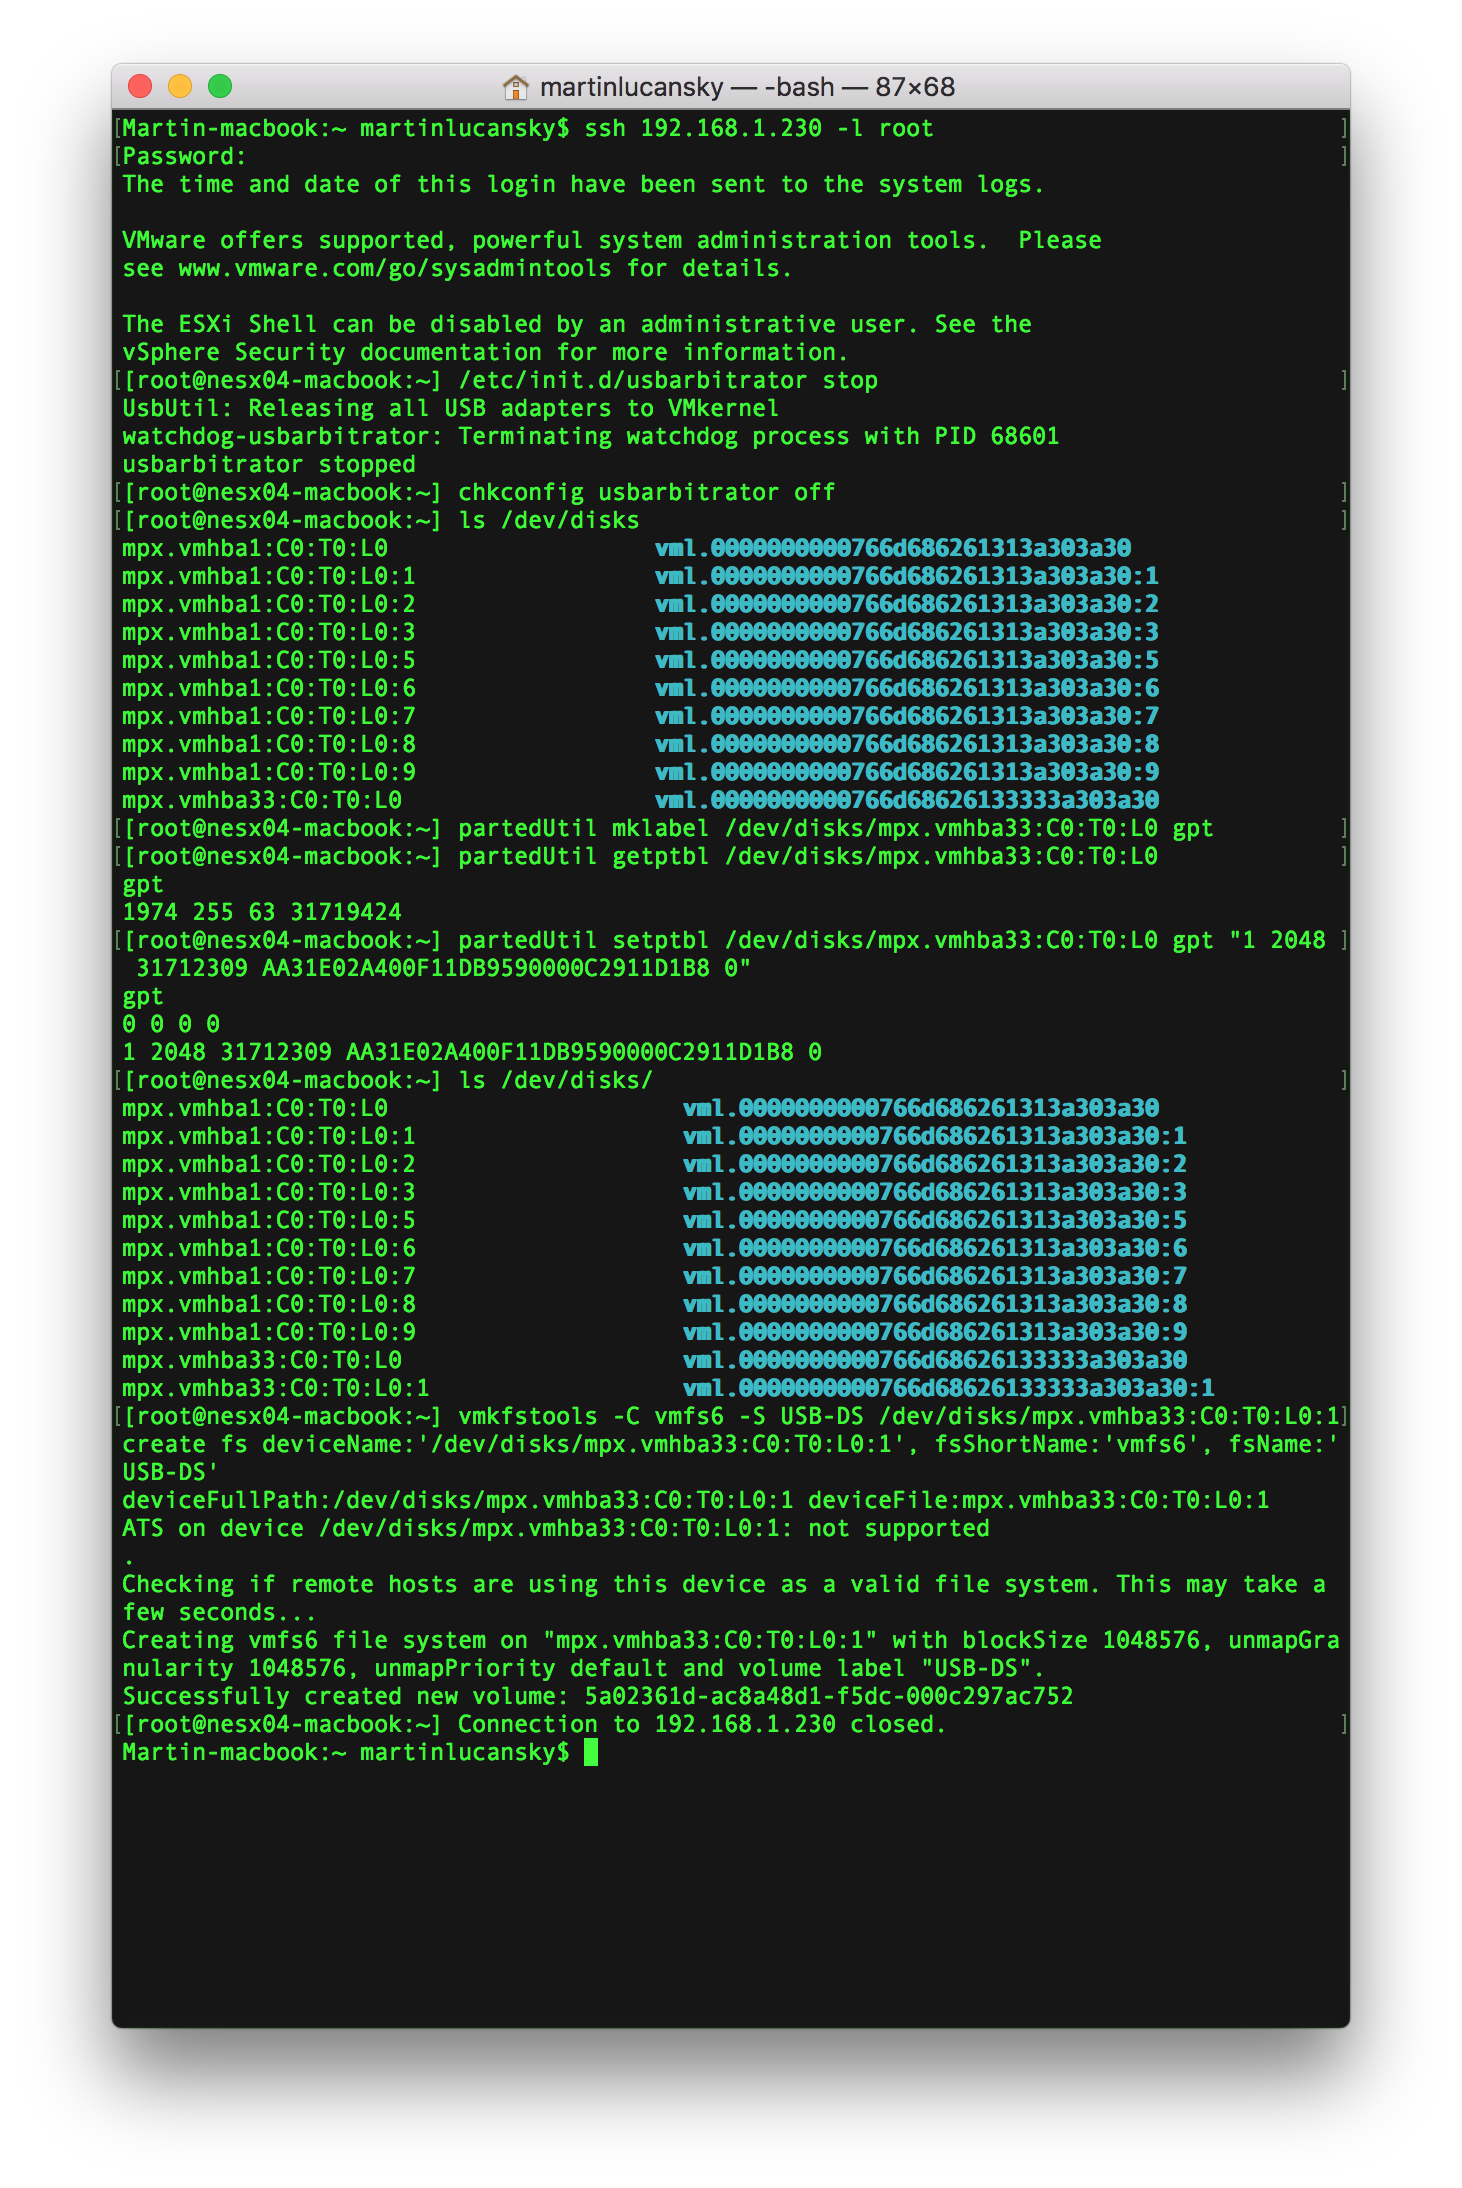Click the volume UUID 5a02361d-ac8a48d1 text

(x=829, y=1696)
